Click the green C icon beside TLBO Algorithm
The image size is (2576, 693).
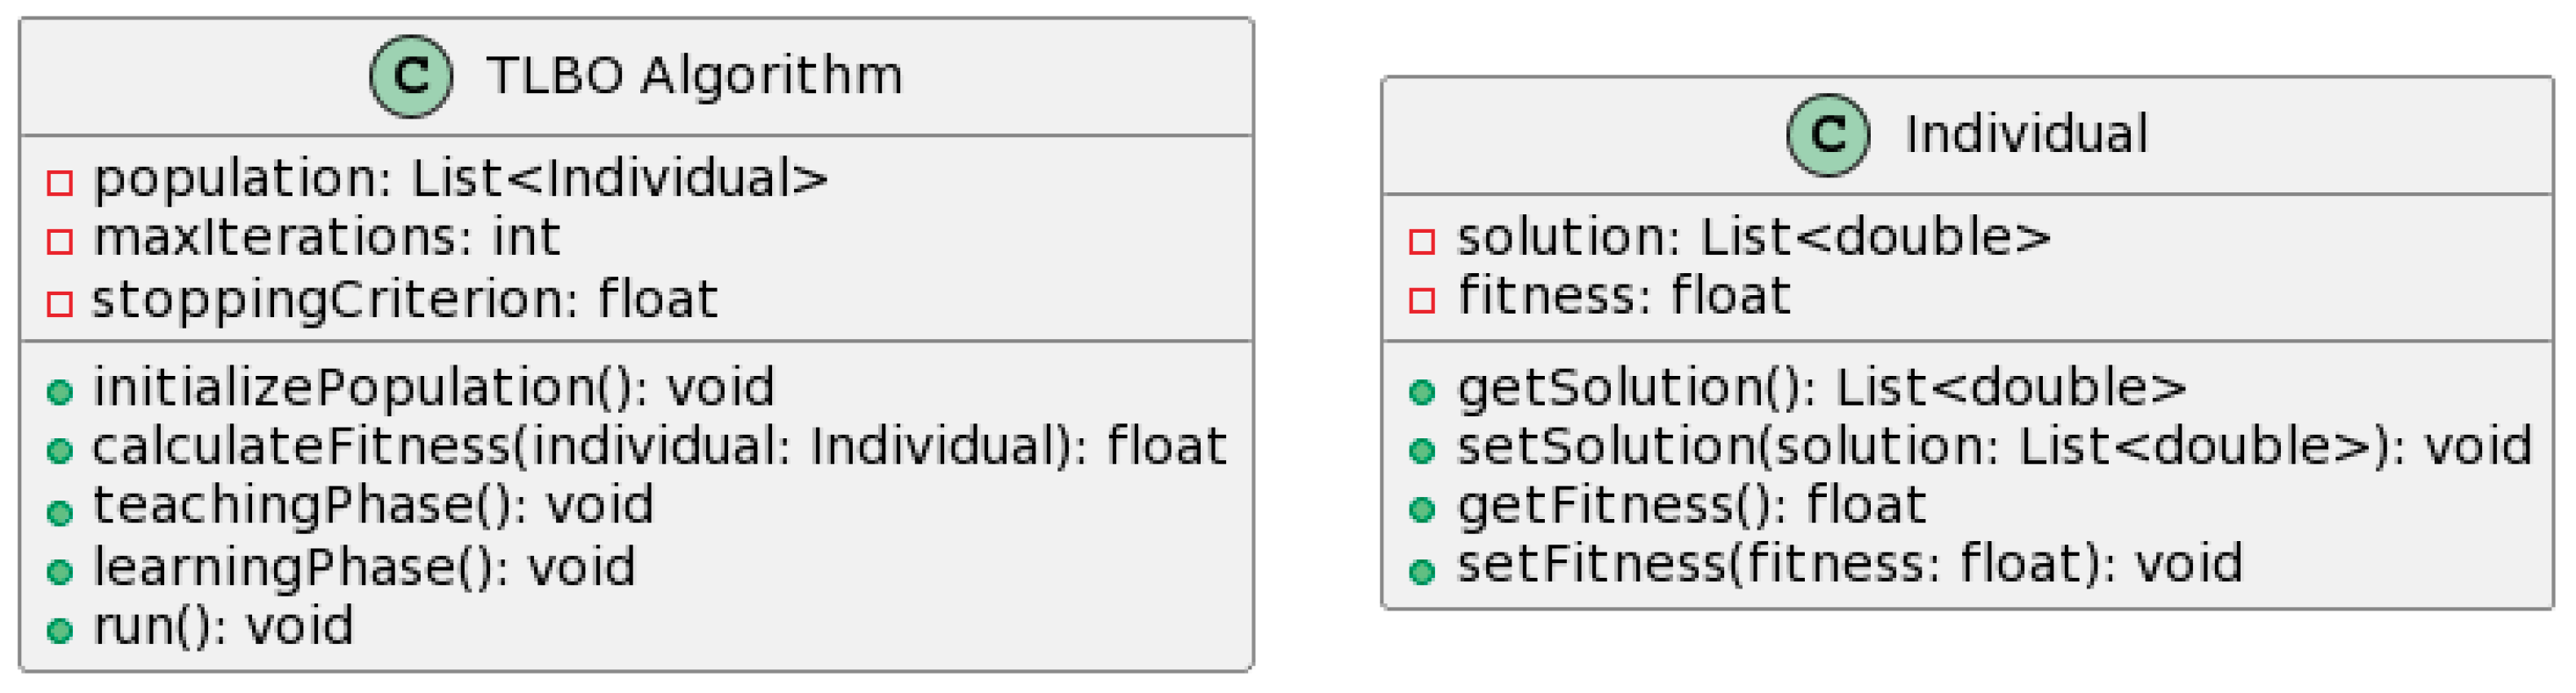411,76
